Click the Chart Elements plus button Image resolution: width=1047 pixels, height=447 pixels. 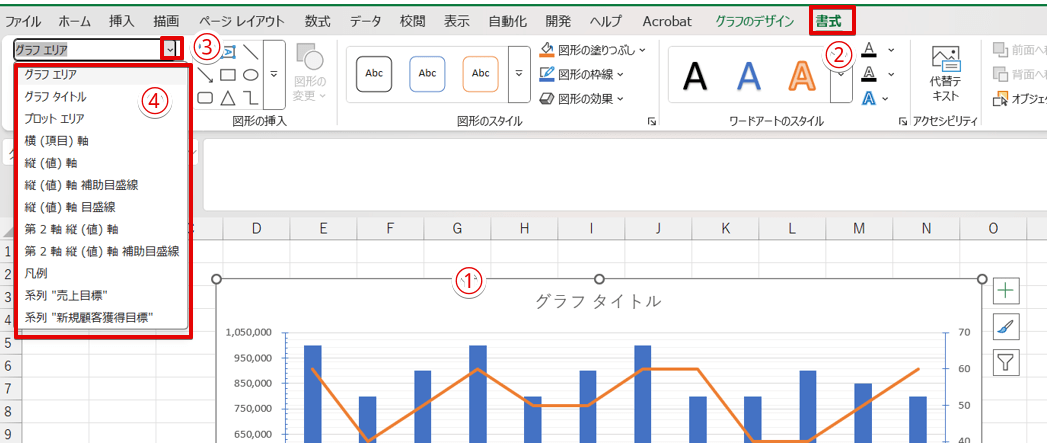[x=1005, y=291]
